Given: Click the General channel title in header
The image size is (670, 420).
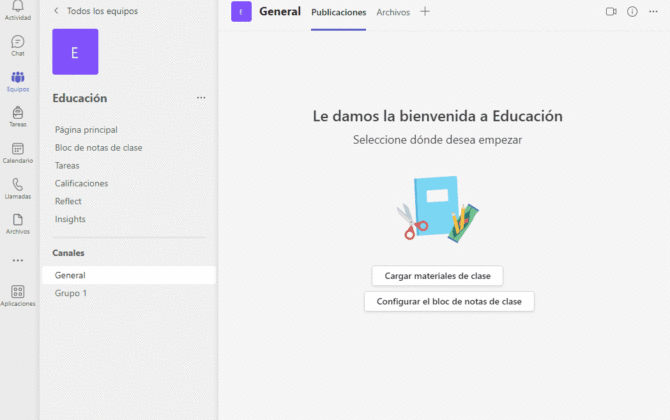Looking at the screenshot, I should point(280,12).
